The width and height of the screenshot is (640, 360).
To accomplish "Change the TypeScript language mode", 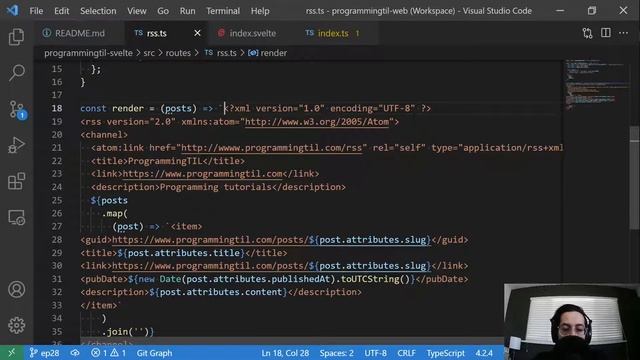I will (445, 353).
